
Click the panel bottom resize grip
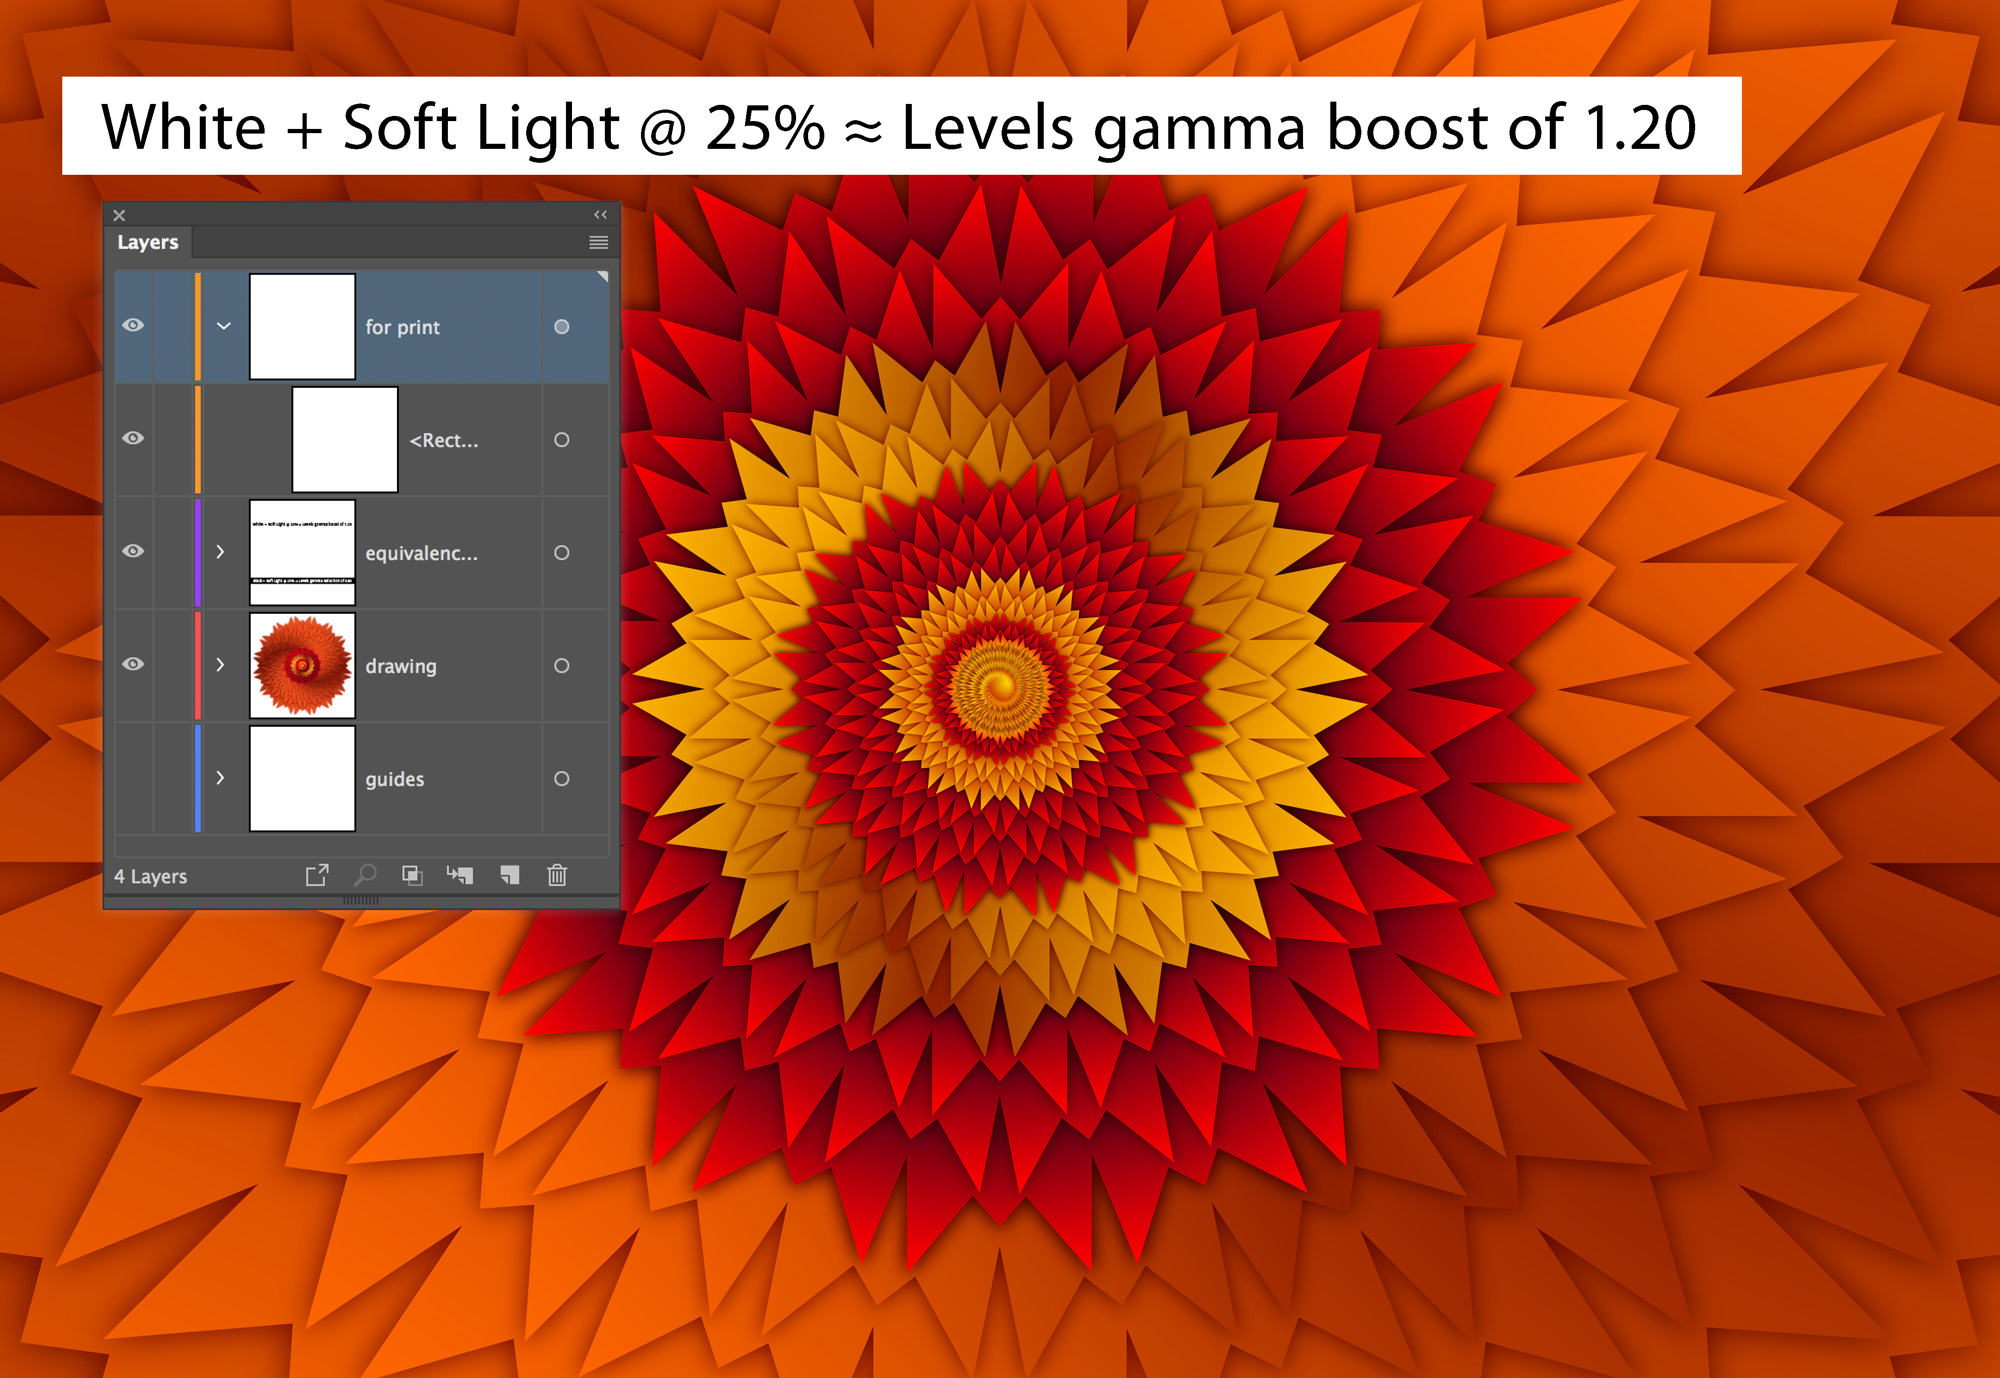361,901
